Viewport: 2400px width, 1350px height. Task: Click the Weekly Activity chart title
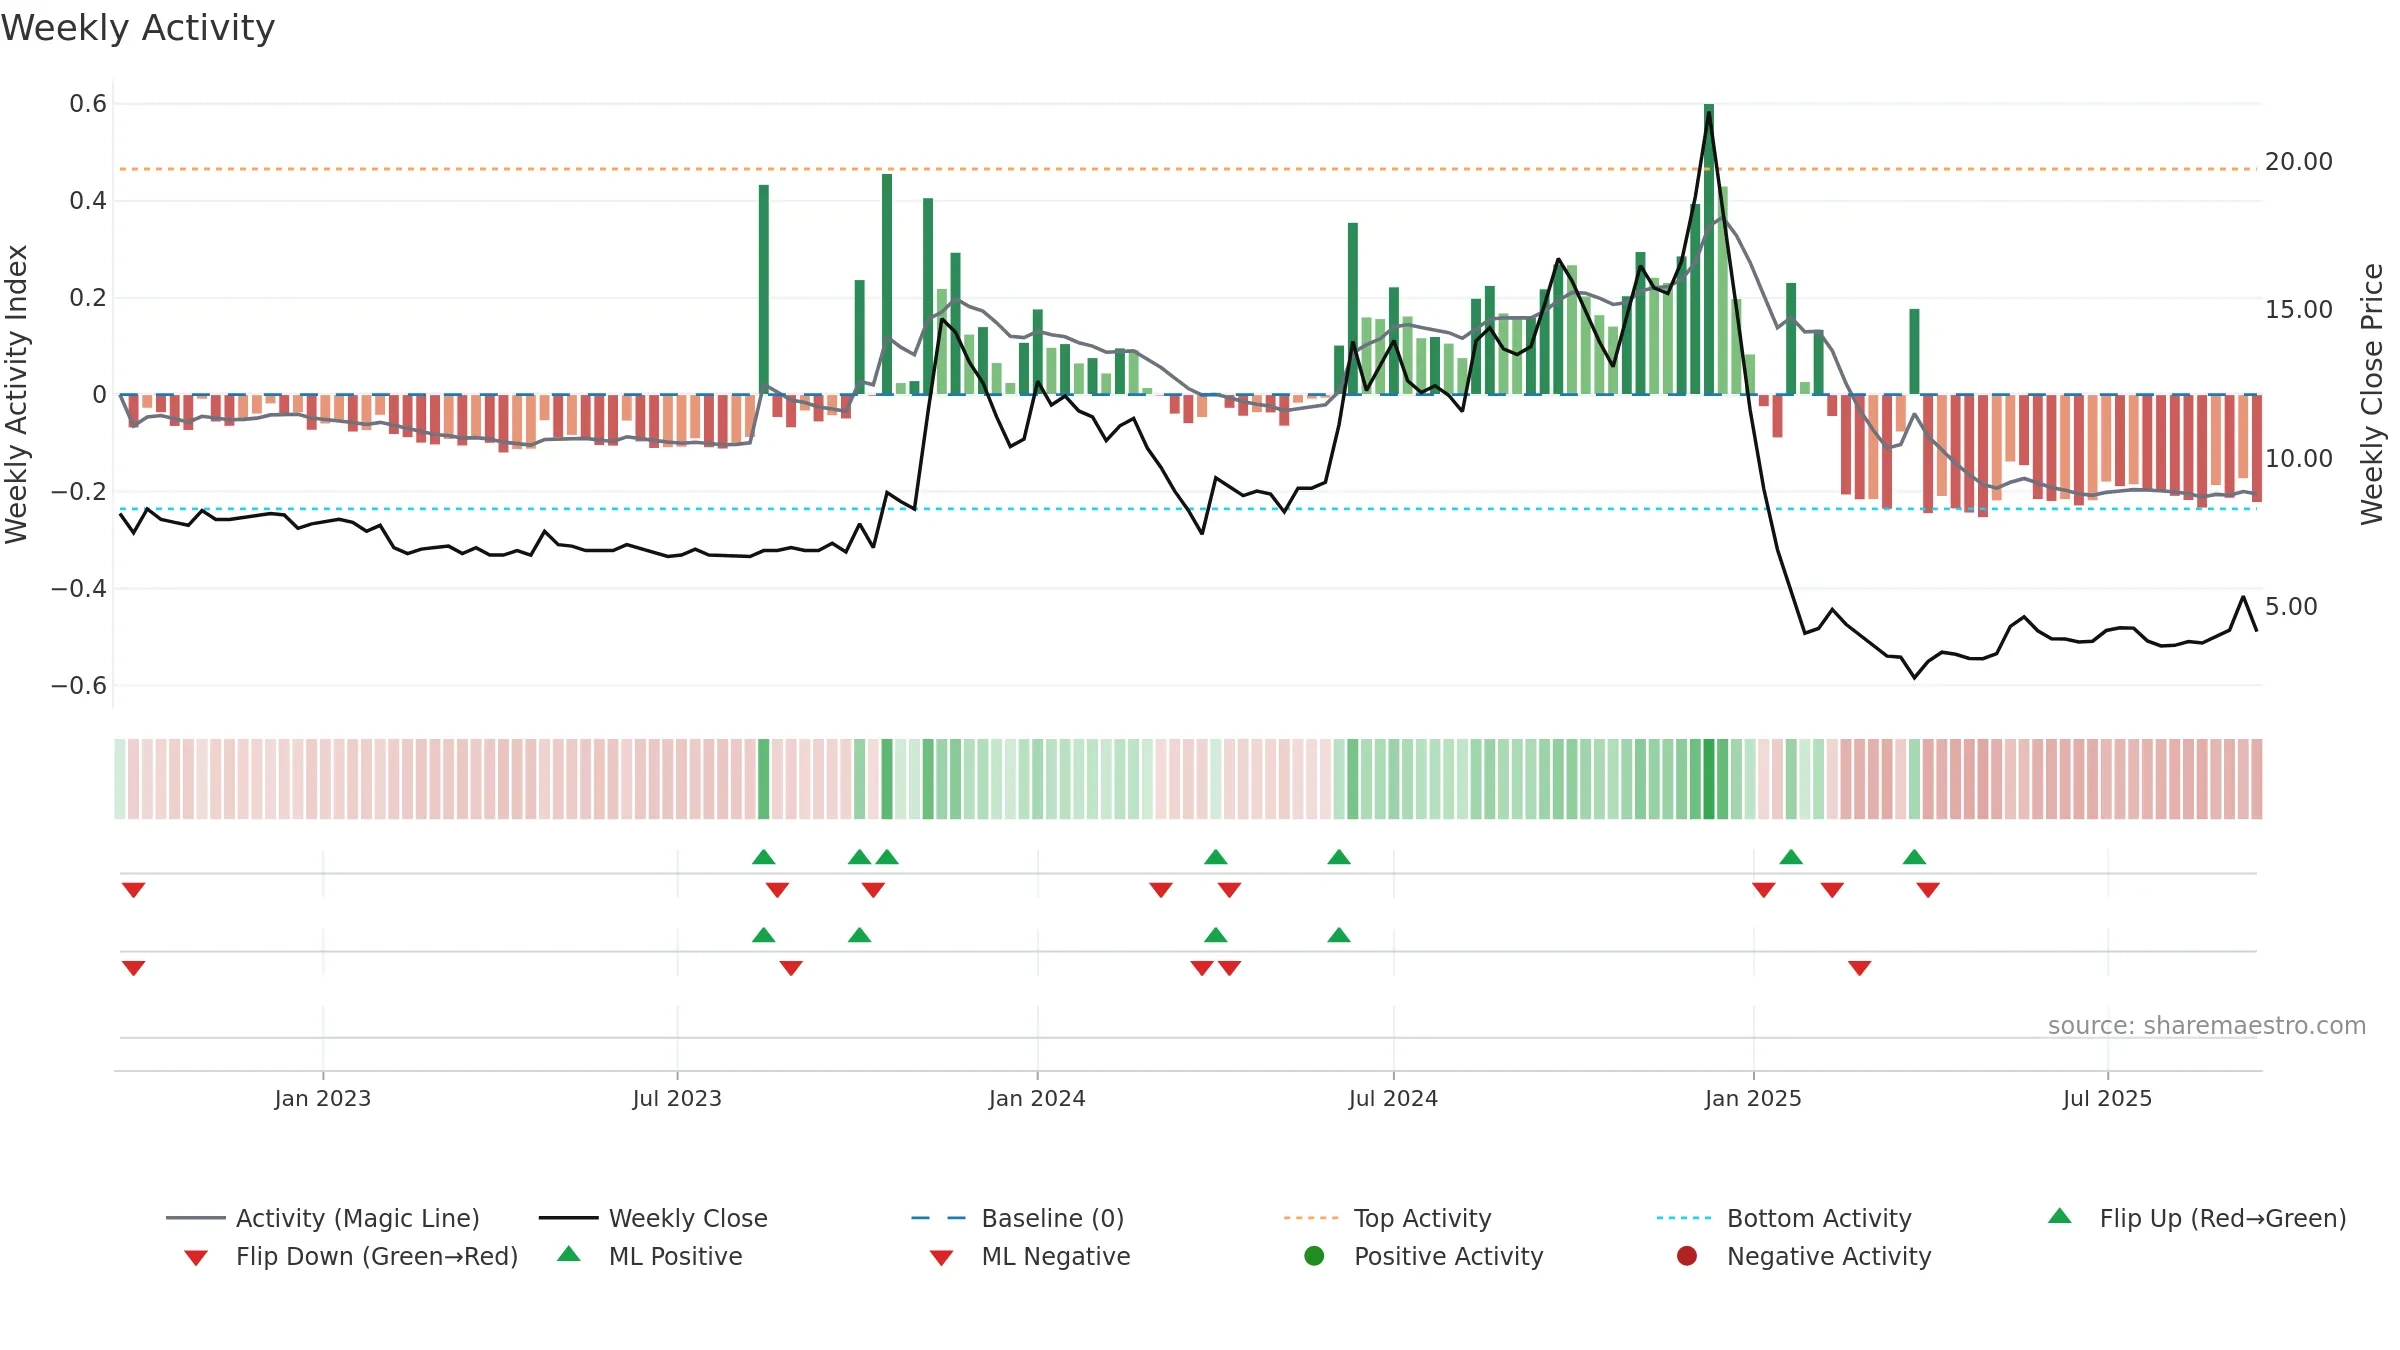[138, 28]
